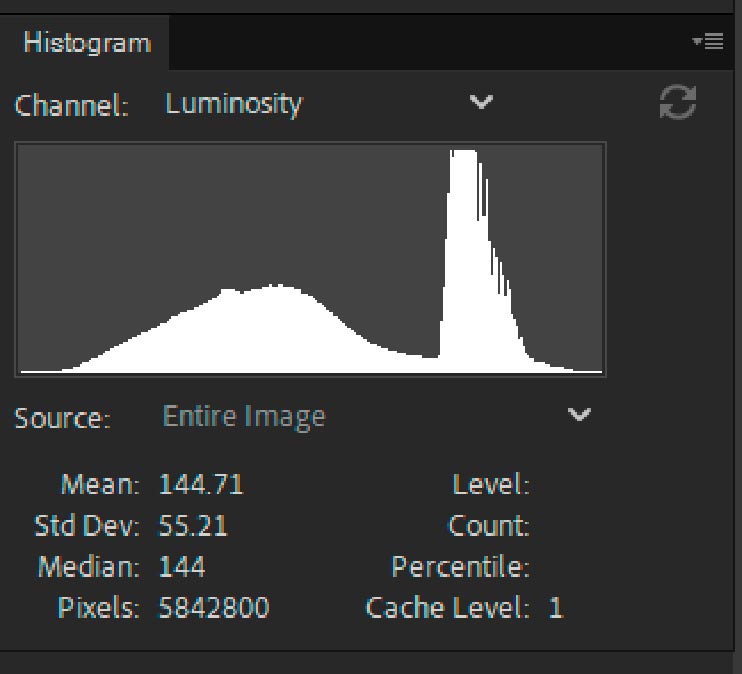
Task: Click the Mean value 144.71
Action: coord(201,485)
